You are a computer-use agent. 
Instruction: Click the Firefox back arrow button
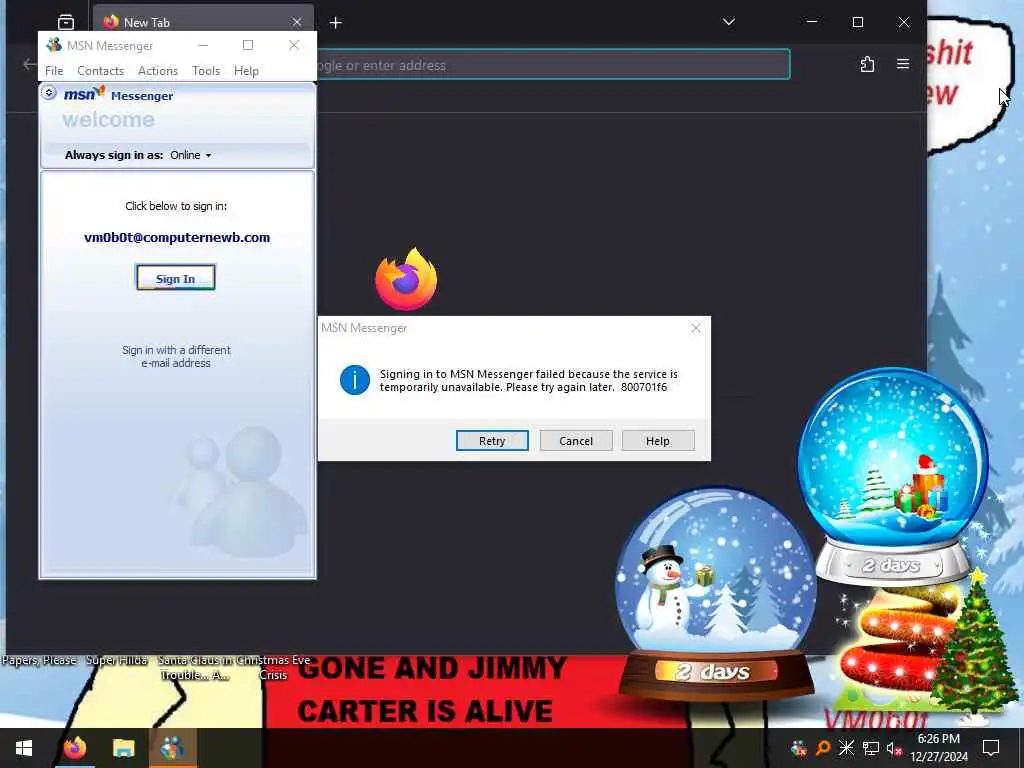coord(29,64)
